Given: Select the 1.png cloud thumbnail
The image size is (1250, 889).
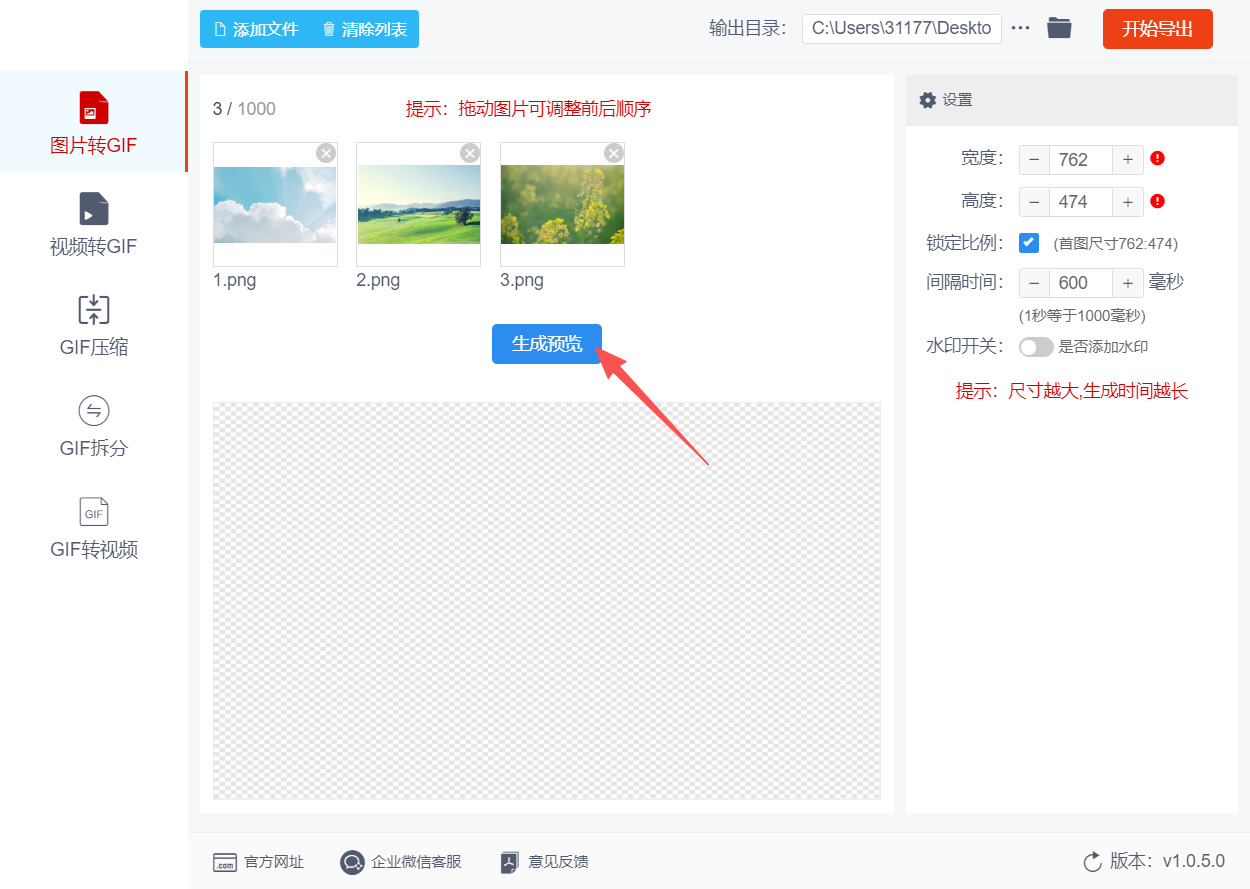Looking at the screenshot, I should click(275, 204).
